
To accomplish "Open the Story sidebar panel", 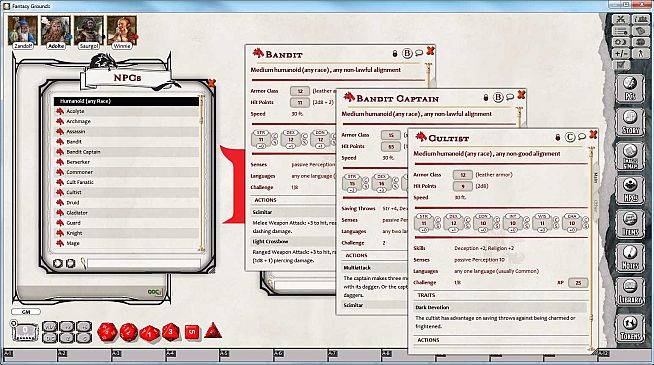I will (630, 122).
